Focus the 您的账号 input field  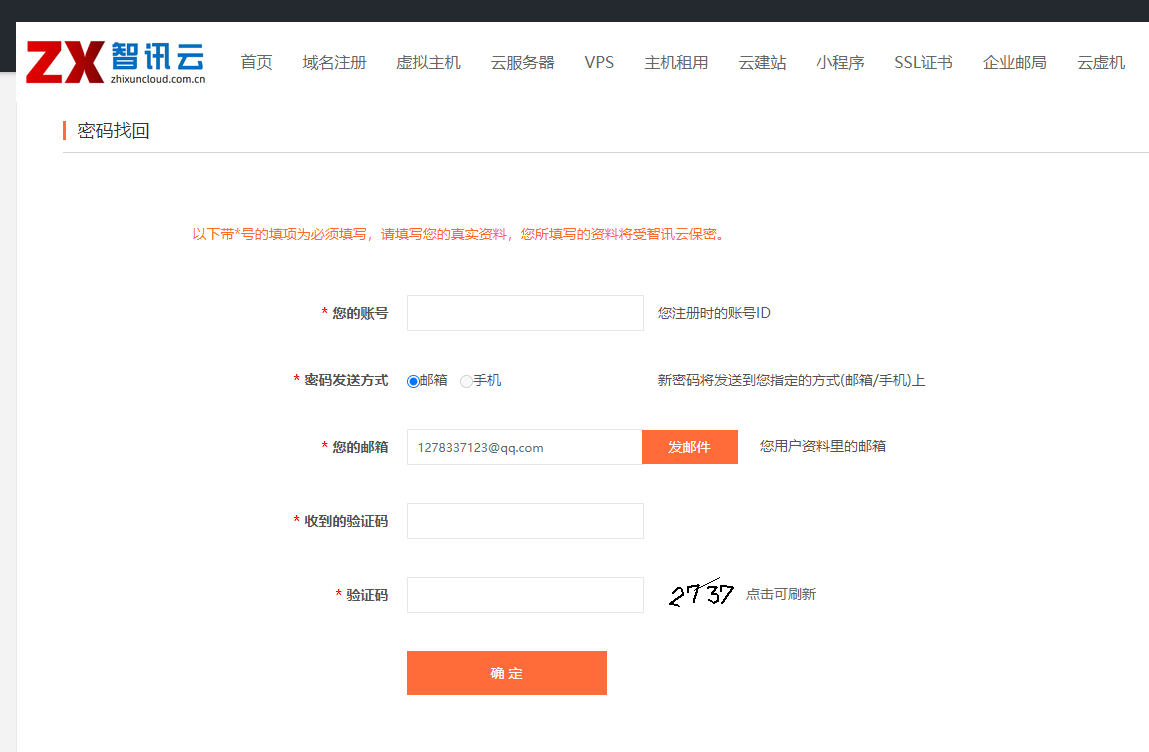tap(525, 313)
